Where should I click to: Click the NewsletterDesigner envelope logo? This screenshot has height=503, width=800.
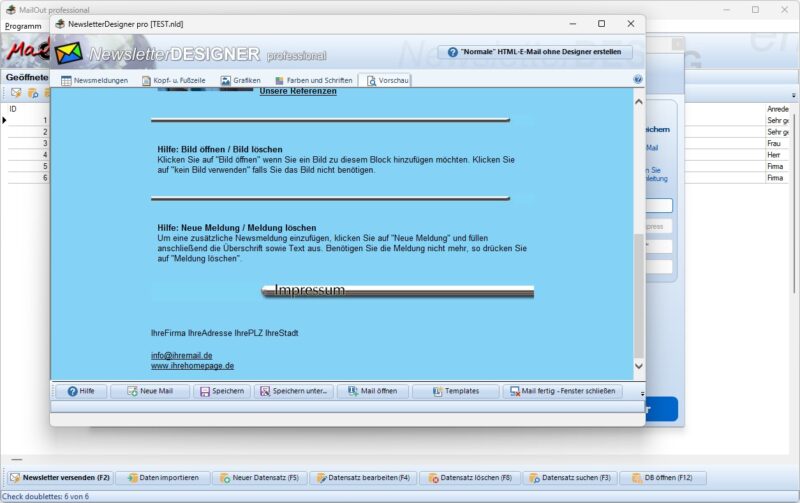point(68,52)
